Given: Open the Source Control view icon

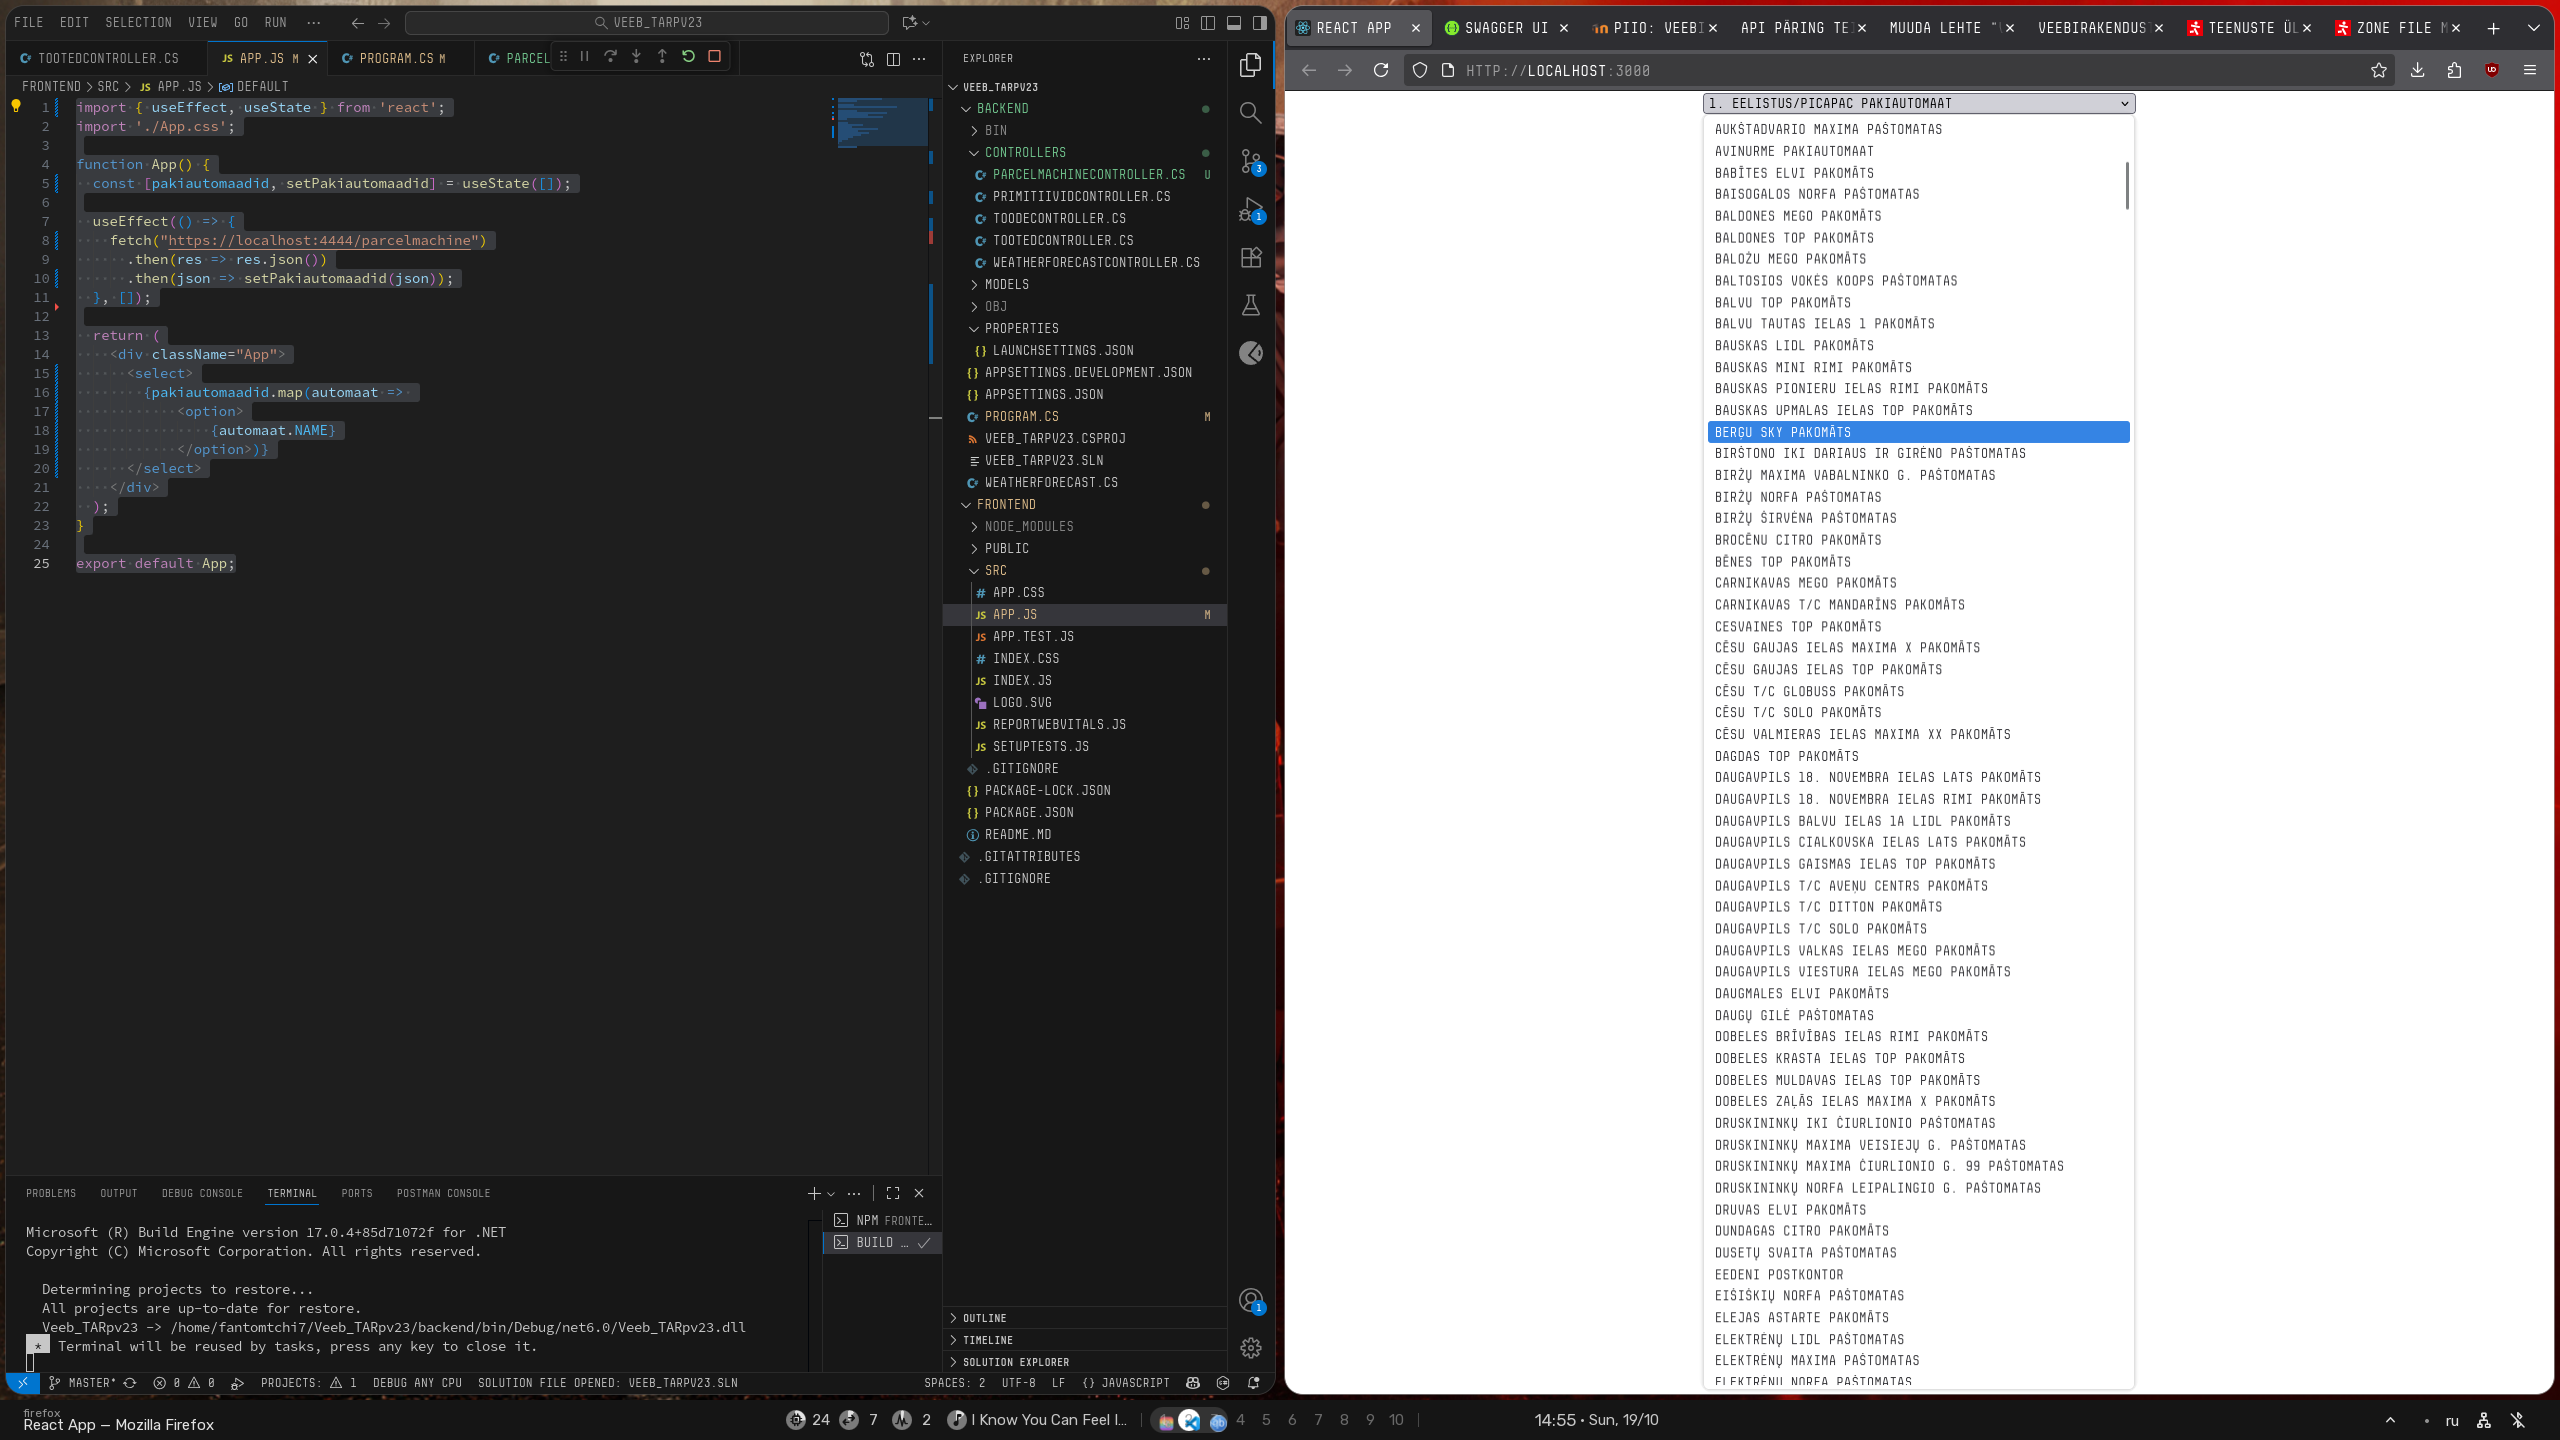Looking at the screenshot, I should 1250,161.
